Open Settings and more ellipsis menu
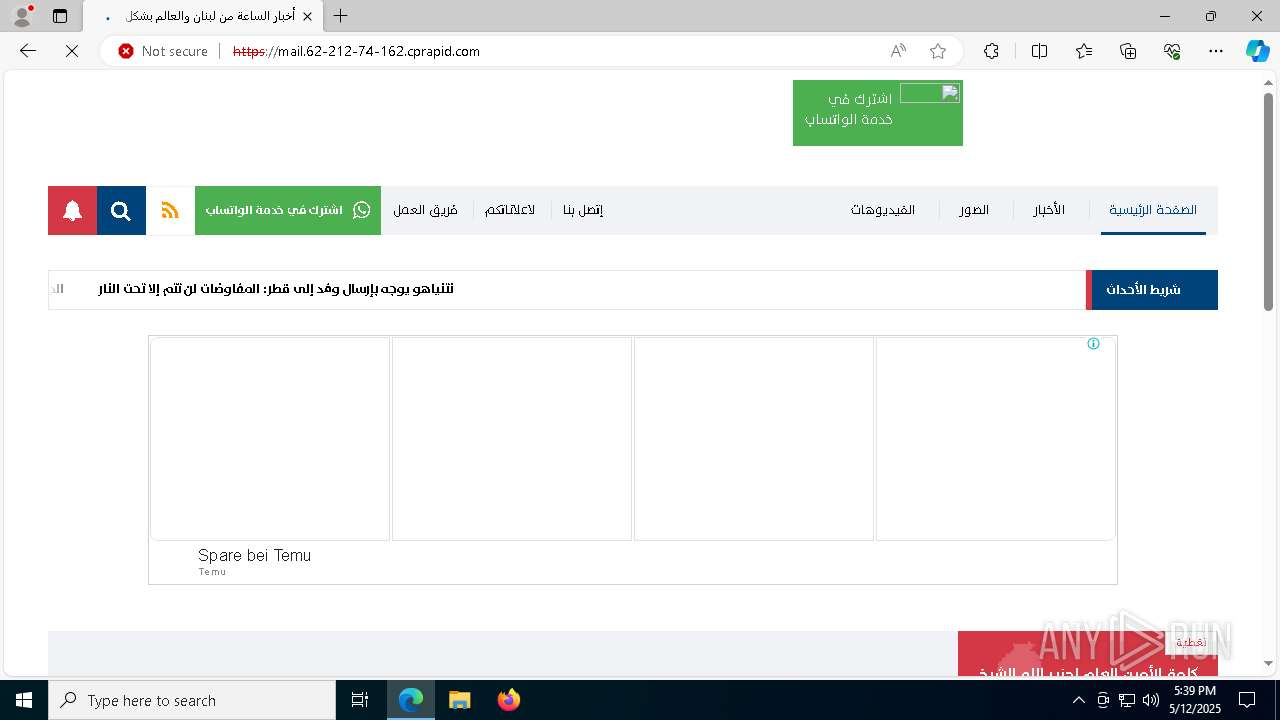1280x720 pixels. tap(1216, 51)
